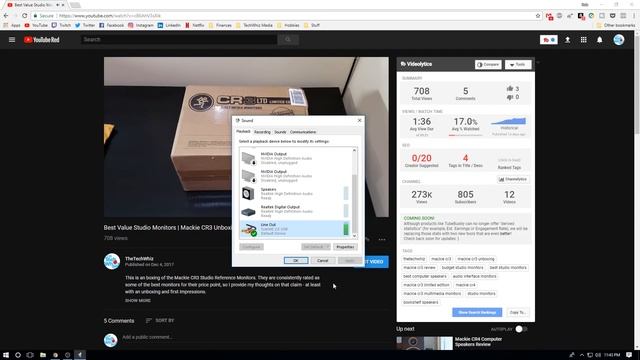Open the LinkedIn bookmark
640x360 pixels.
[x=169, y=25]
